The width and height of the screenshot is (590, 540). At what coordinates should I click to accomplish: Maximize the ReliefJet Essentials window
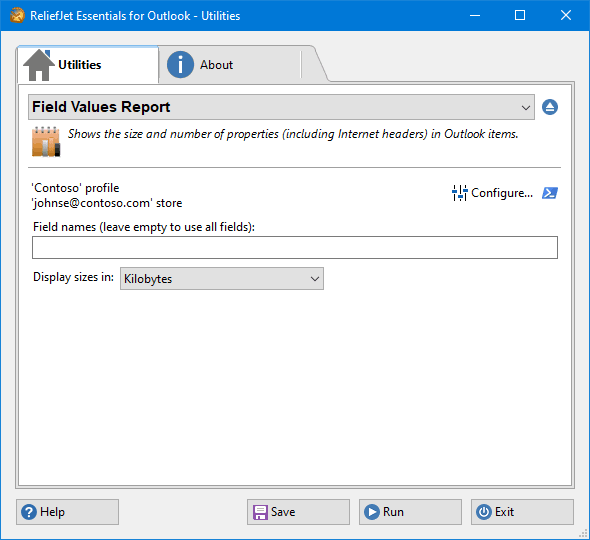pos(520,15)
